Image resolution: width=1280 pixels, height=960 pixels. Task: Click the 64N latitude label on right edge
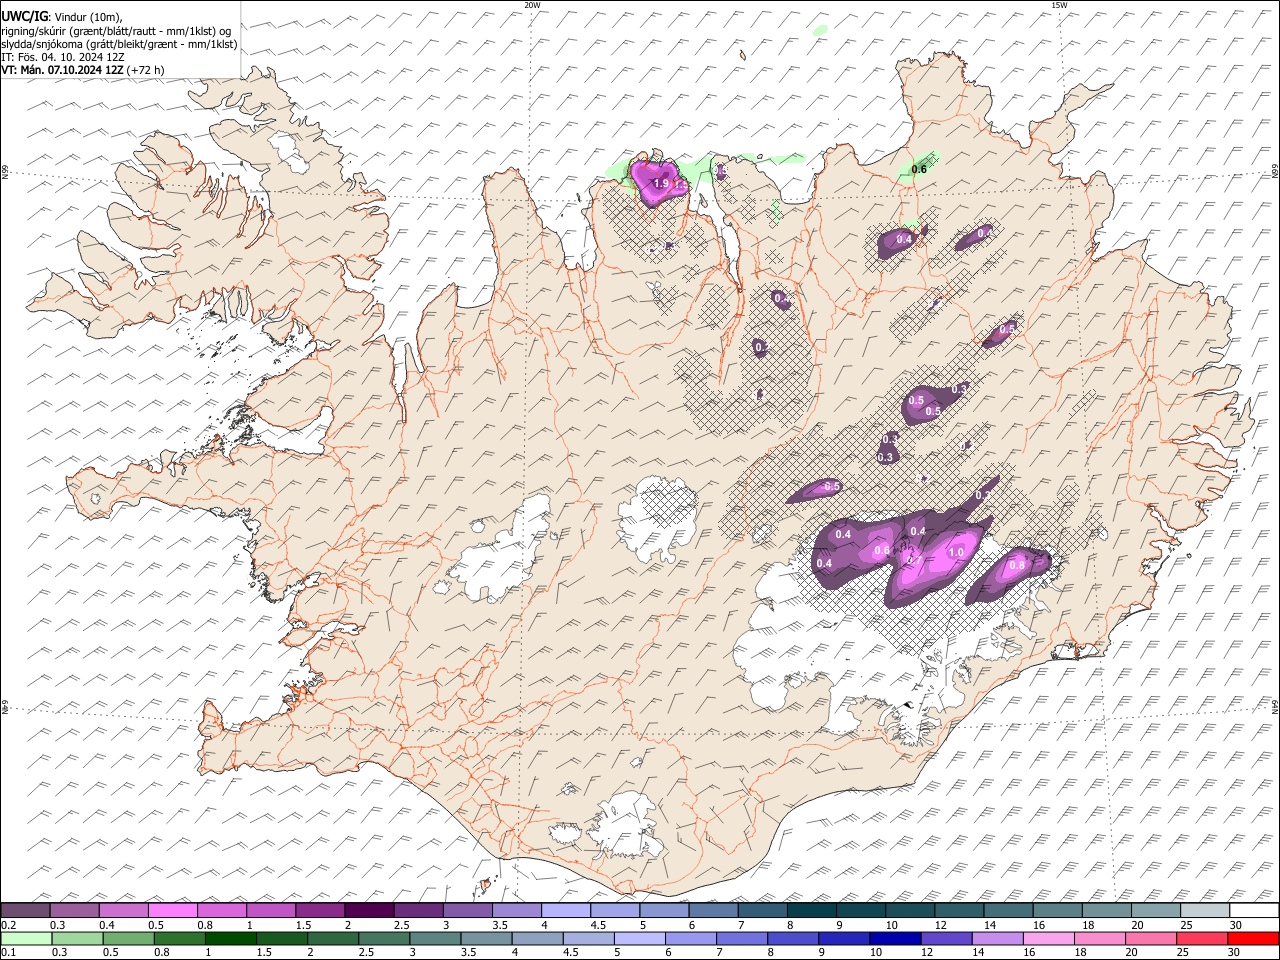tap(1275, 707)
